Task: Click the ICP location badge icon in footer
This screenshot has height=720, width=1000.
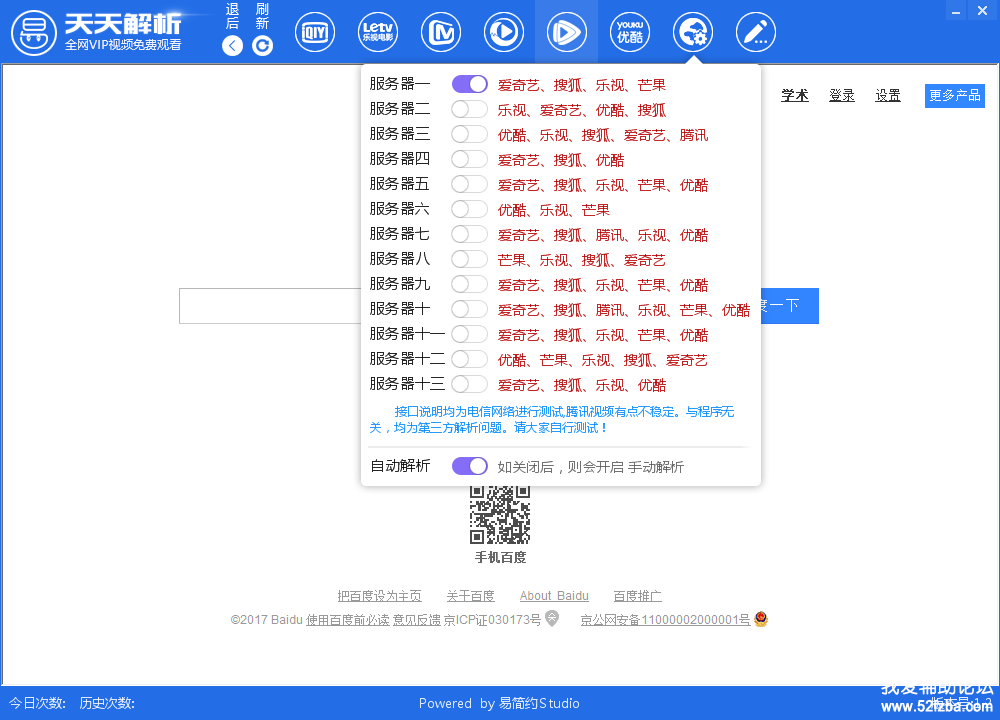Action: 552,618
